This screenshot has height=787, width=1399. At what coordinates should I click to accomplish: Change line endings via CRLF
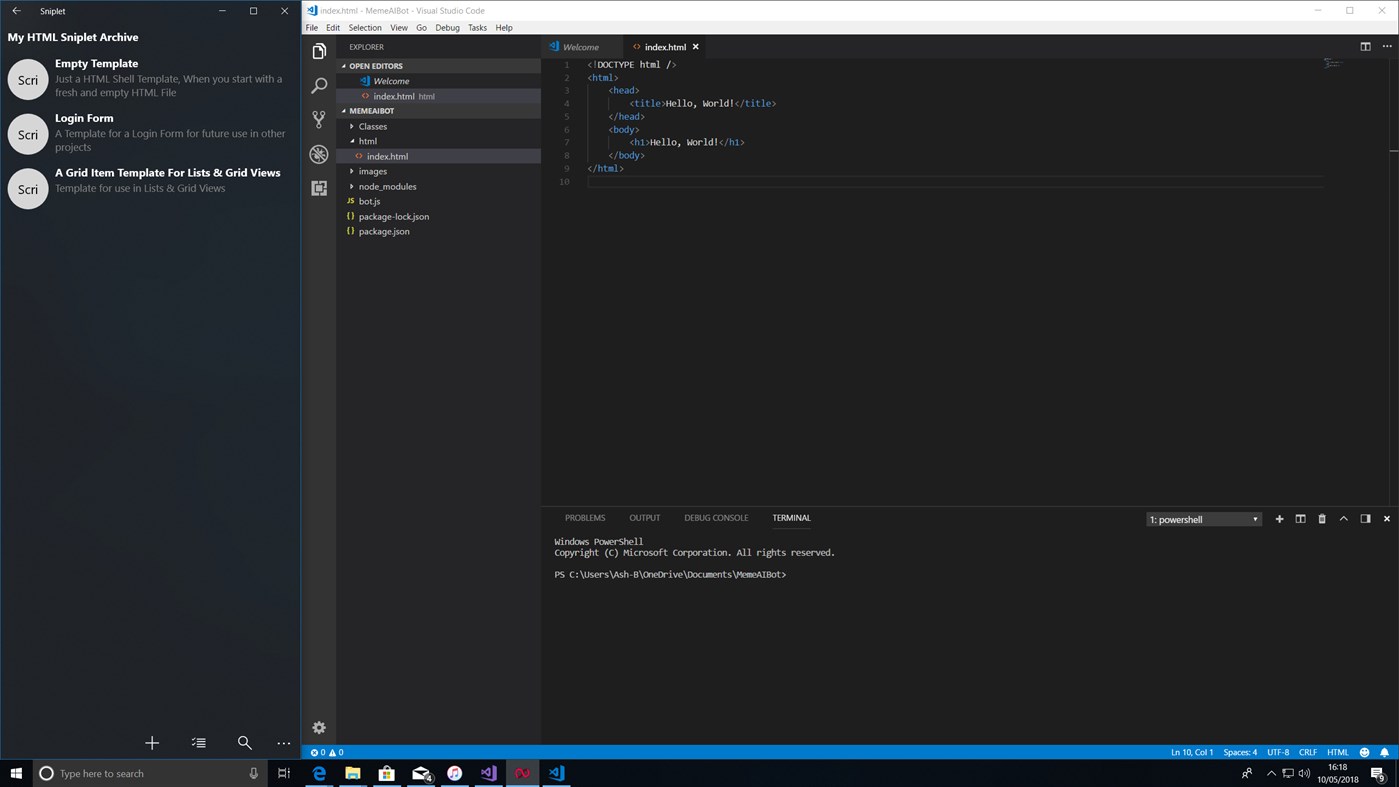pos(1308,752)
